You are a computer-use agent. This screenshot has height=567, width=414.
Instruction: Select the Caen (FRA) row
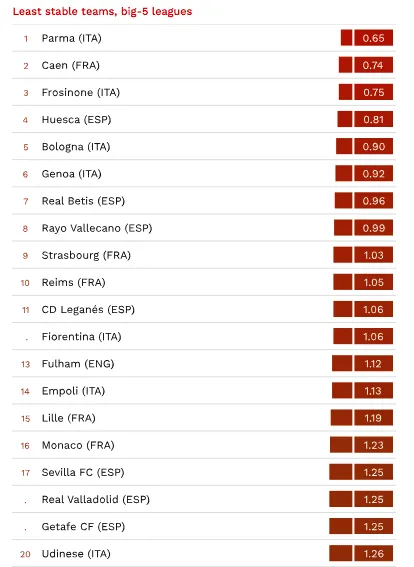click(x=204, y=65)
